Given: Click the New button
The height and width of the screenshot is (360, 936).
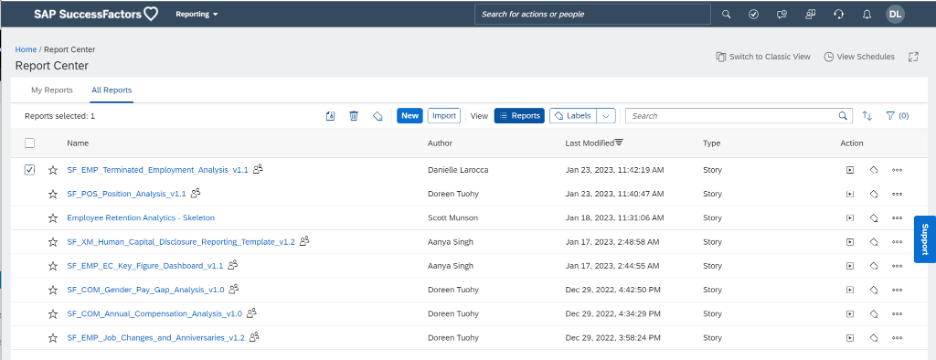Looking at the screenshot, I should click(410, 116).
